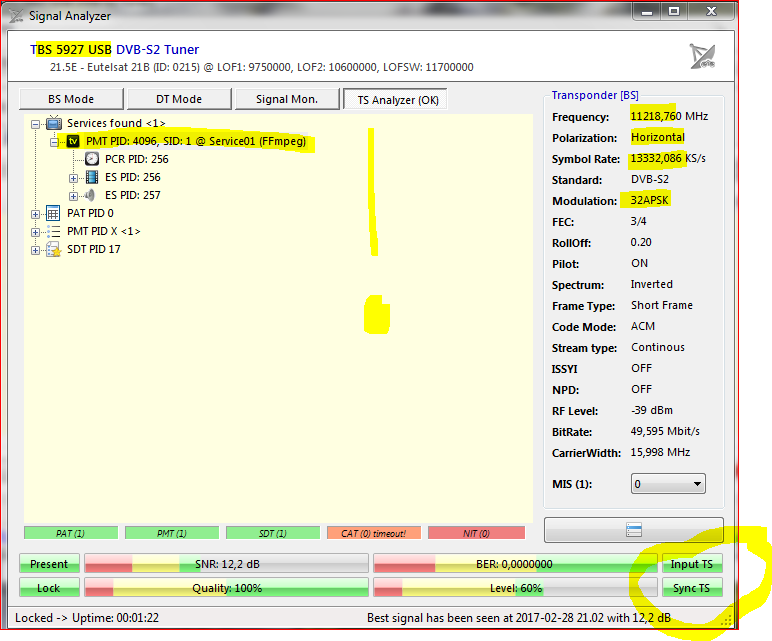Click the table icon for PAT PID 0

coord(54,213)
